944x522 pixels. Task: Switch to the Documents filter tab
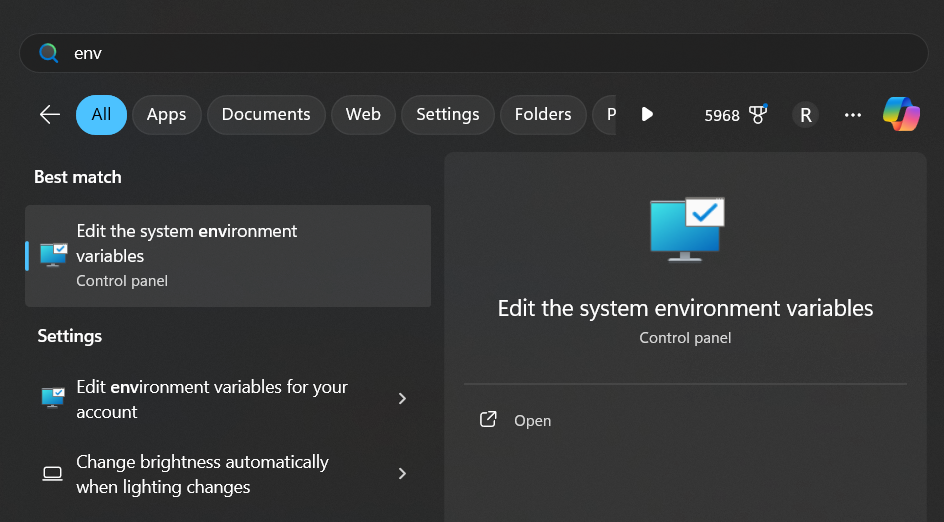(266, 114)
